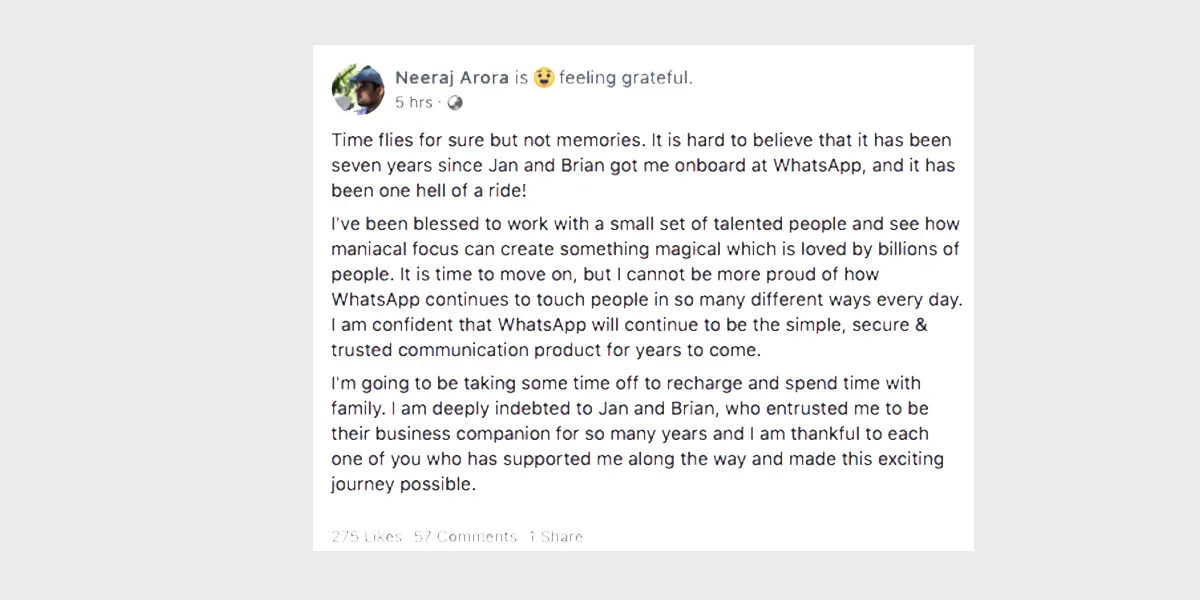1200x600 pixels.
Task: Click 'seven years since Jan and Brian' line
Action: coord(468,165)
